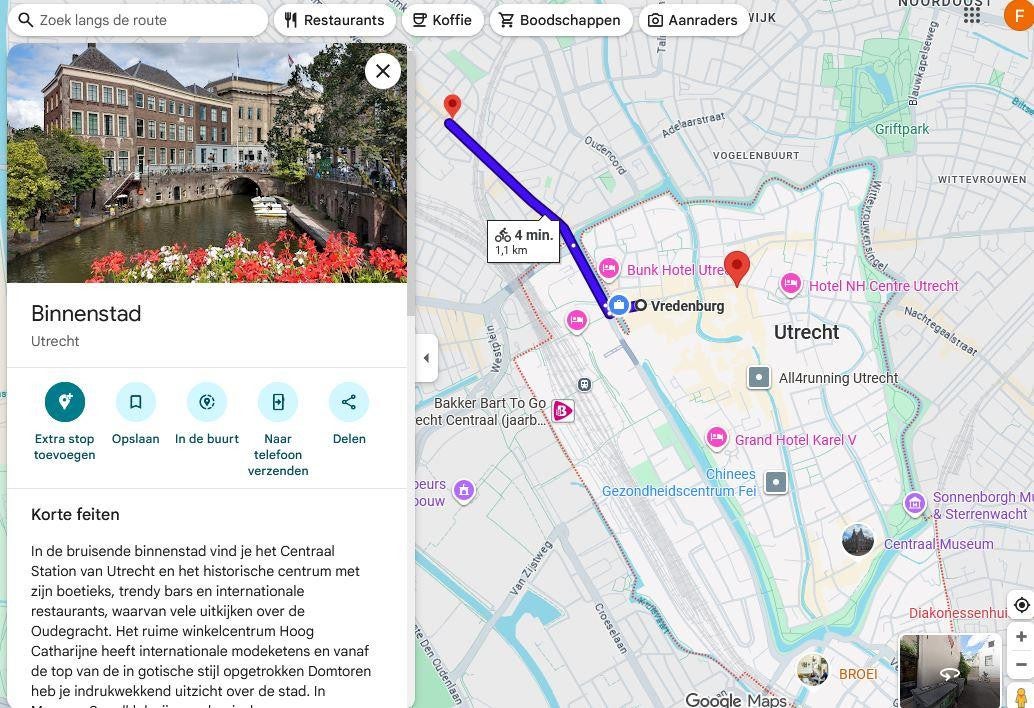Zoom out on the map
This screenshot has height=708, width=1034.
click(x=1021, y=664)
